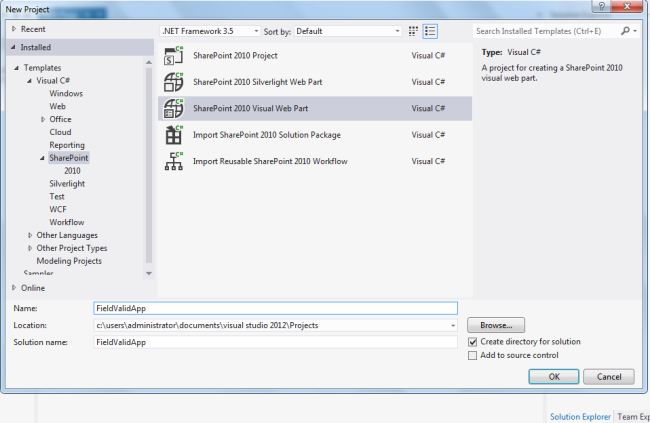The height and width of the screenshot is (423, 650).
Task: Click the SharePoint 2010 Visual Web Part icon
Action: click(x=173, y=109)
